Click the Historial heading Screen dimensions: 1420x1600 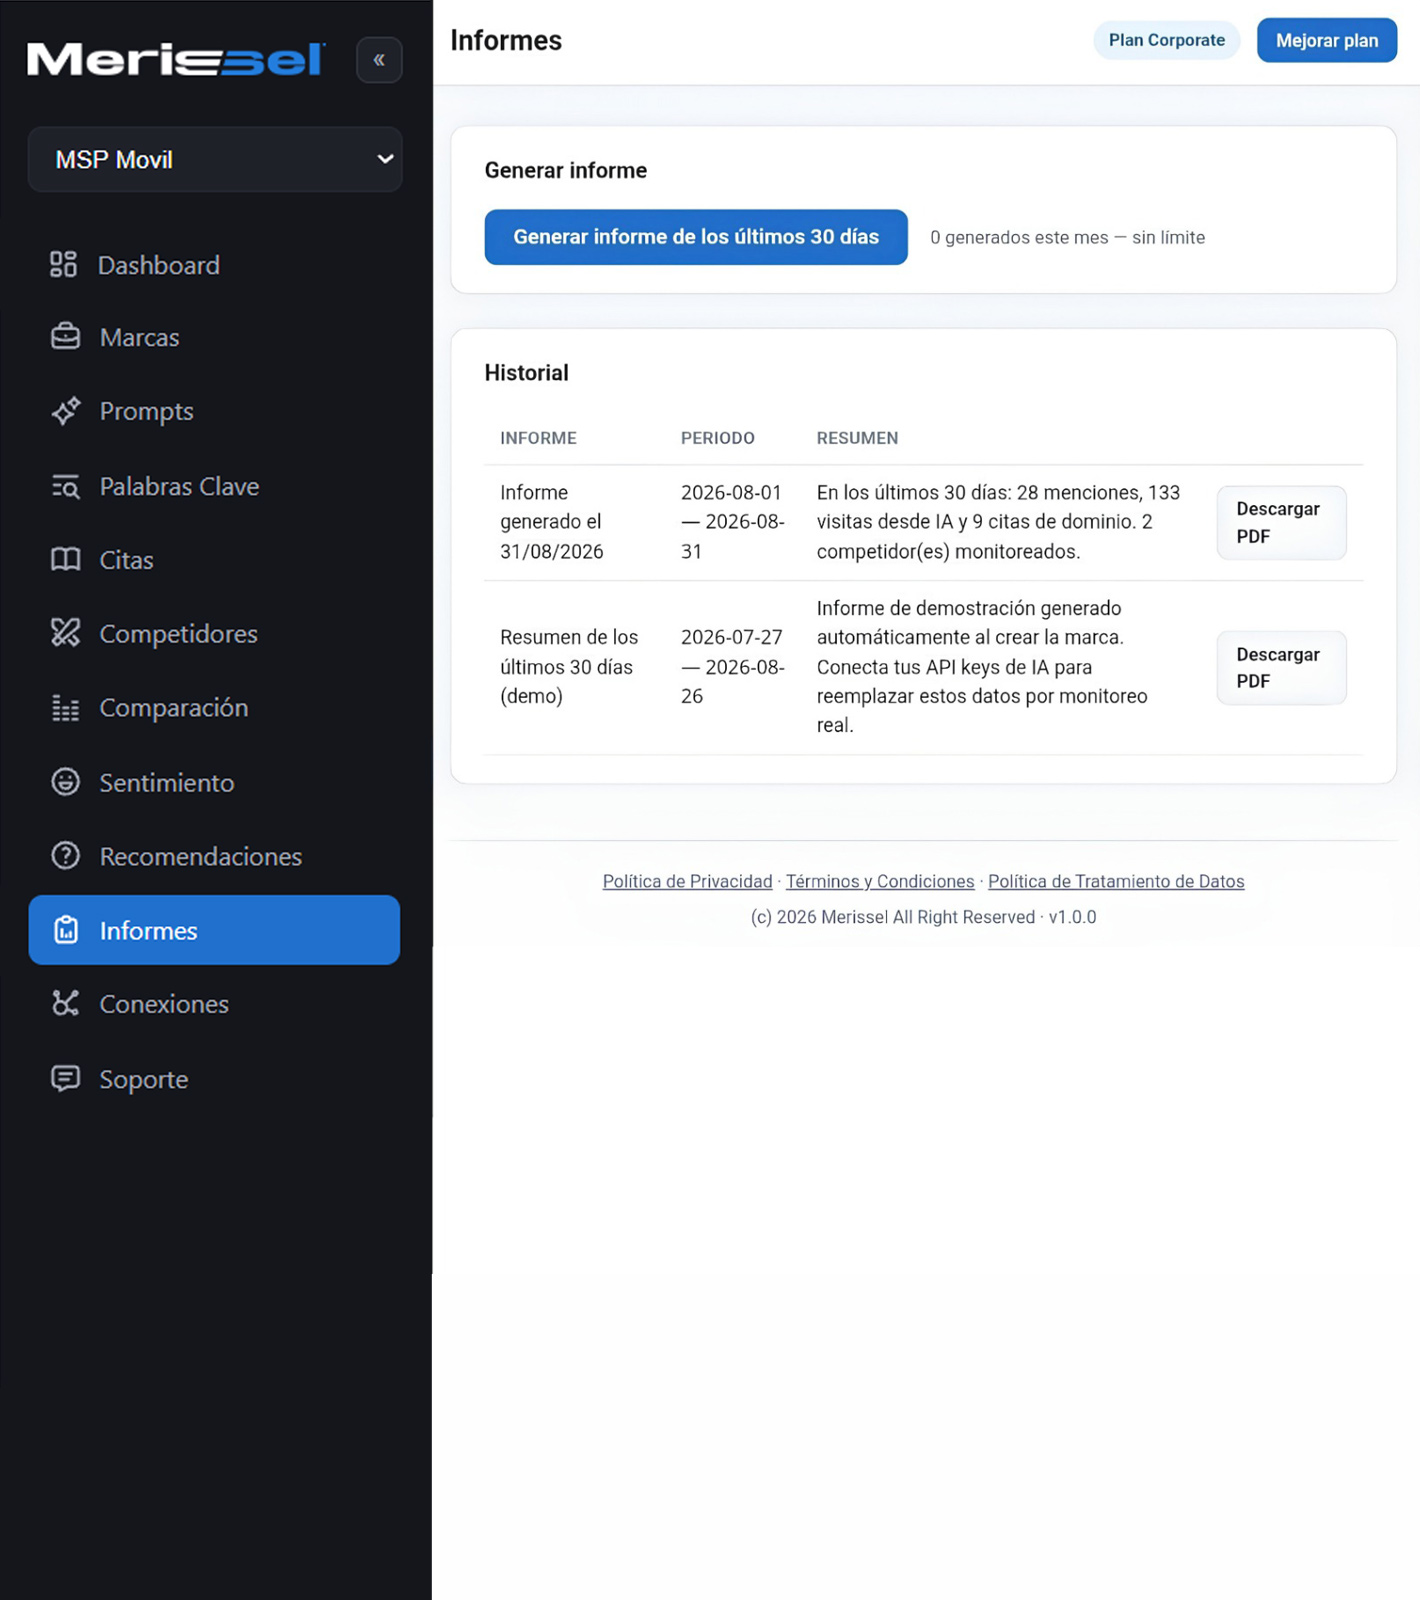click(526, 373)
